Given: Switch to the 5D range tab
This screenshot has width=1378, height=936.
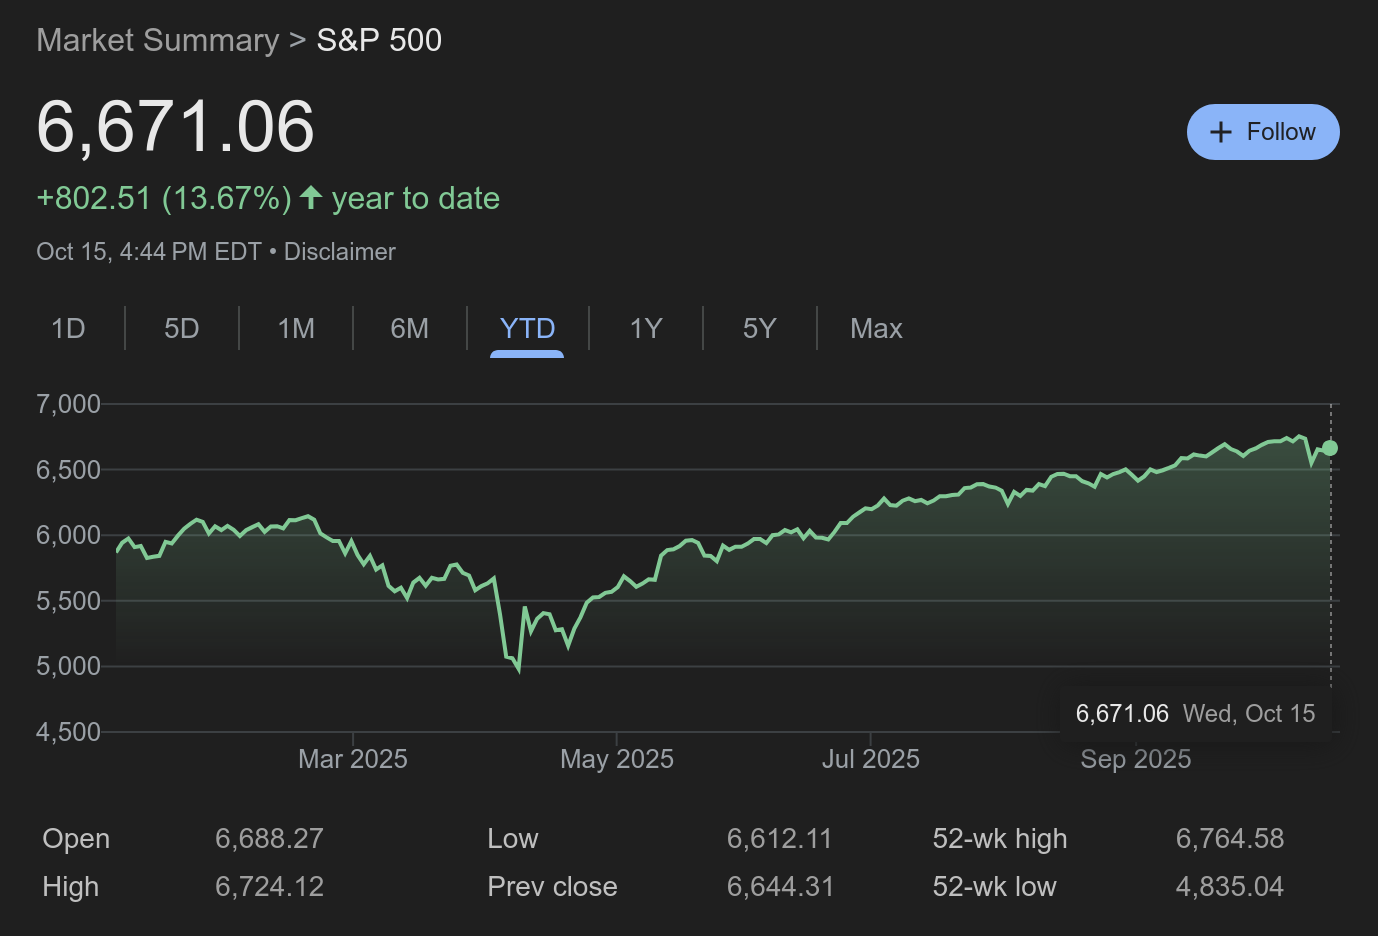Looking at the screenshot, I should click(x=182, y=328).
